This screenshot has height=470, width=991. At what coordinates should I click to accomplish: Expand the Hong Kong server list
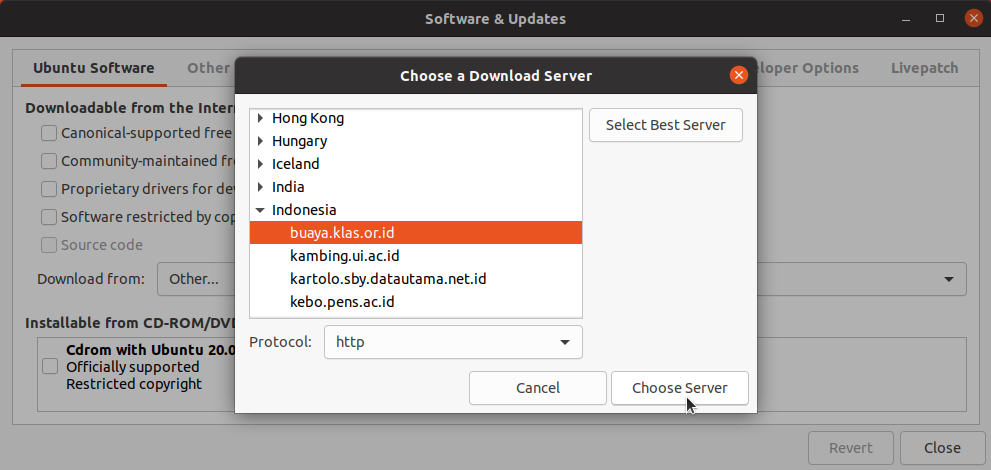(x=260, y=118)
